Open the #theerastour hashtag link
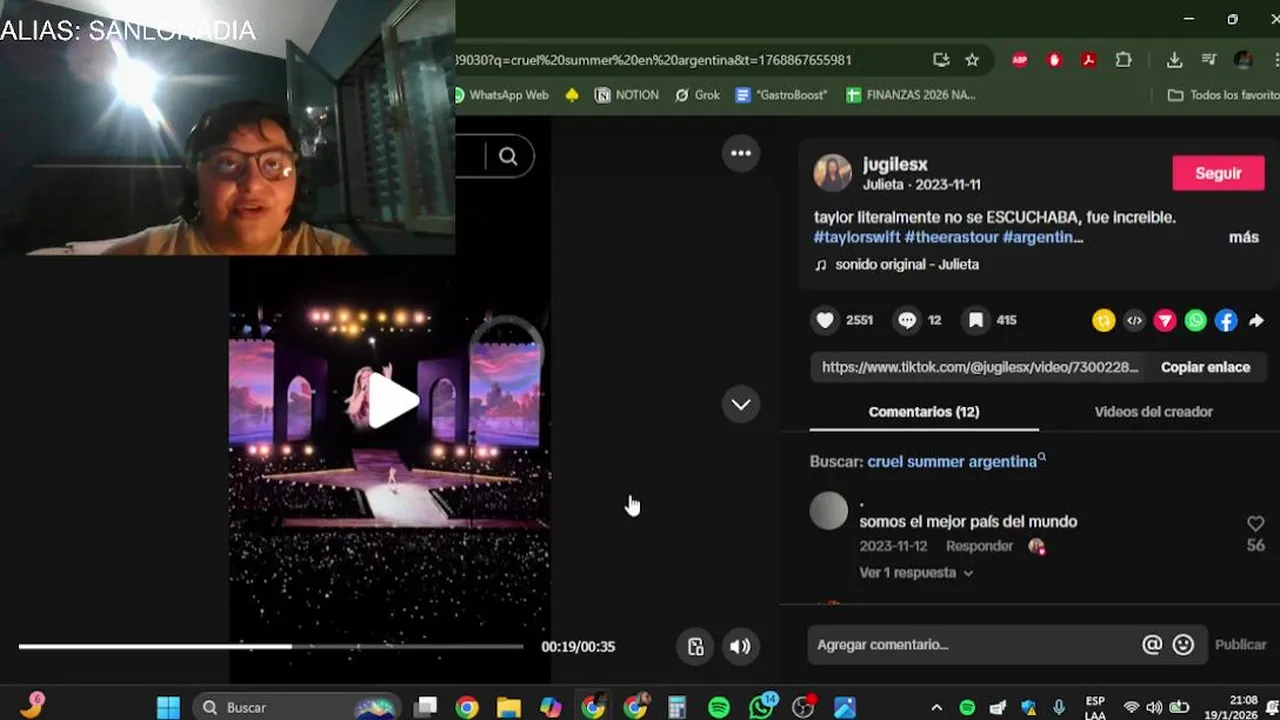The width and height of the screenshot is (1280, 720). click(951, 238)
